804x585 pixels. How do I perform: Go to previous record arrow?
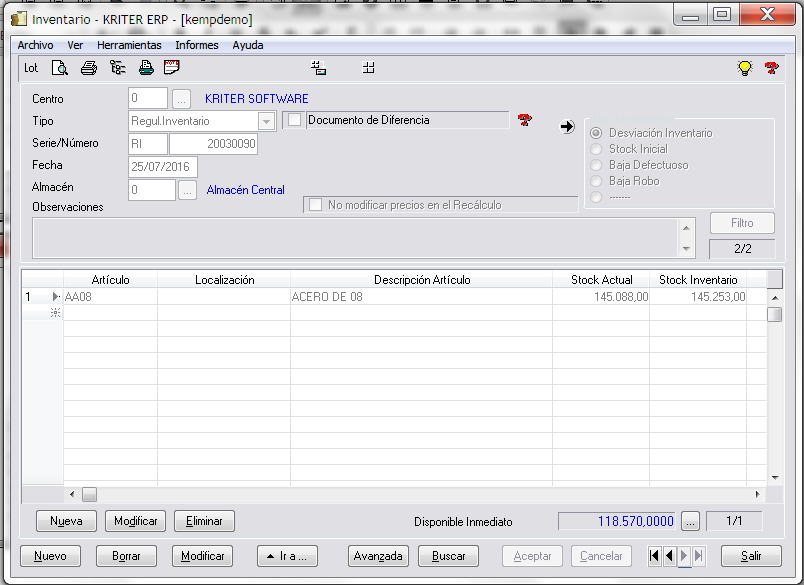click(669, 556)
